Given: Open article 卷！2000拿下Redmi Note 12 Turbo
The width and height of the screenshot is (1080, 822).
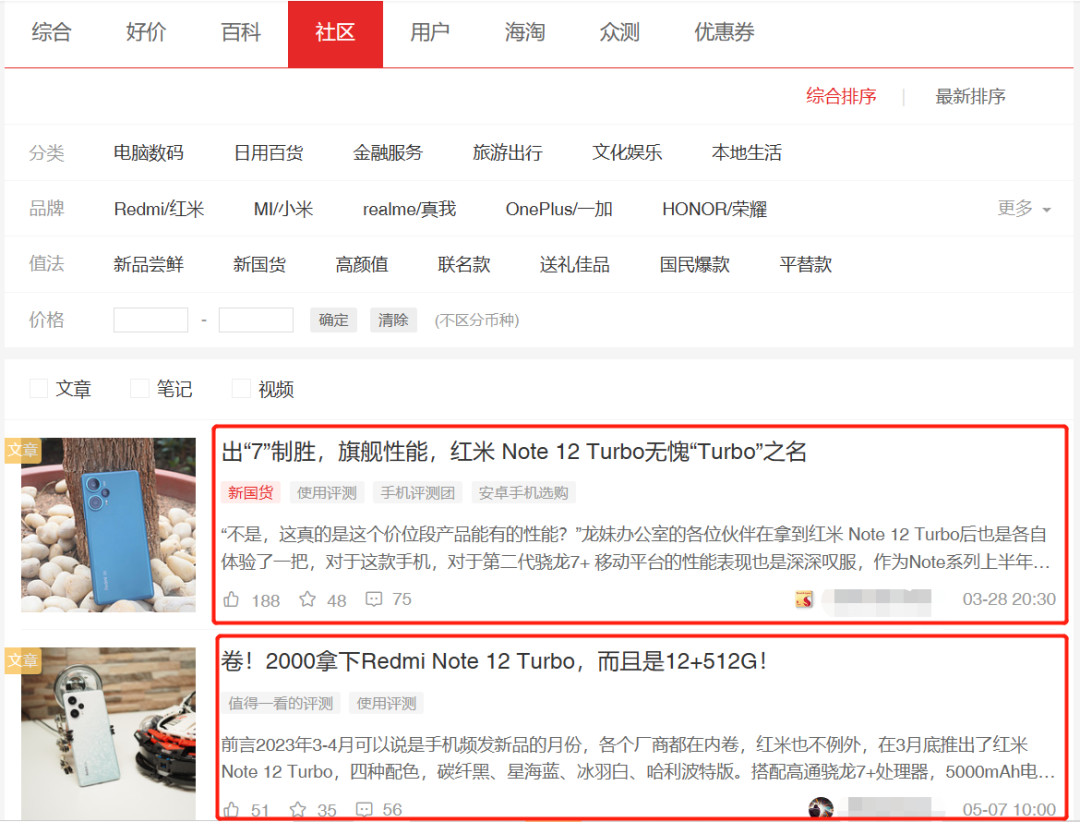Looking at the screenshot, I should (x=494, y=661).
